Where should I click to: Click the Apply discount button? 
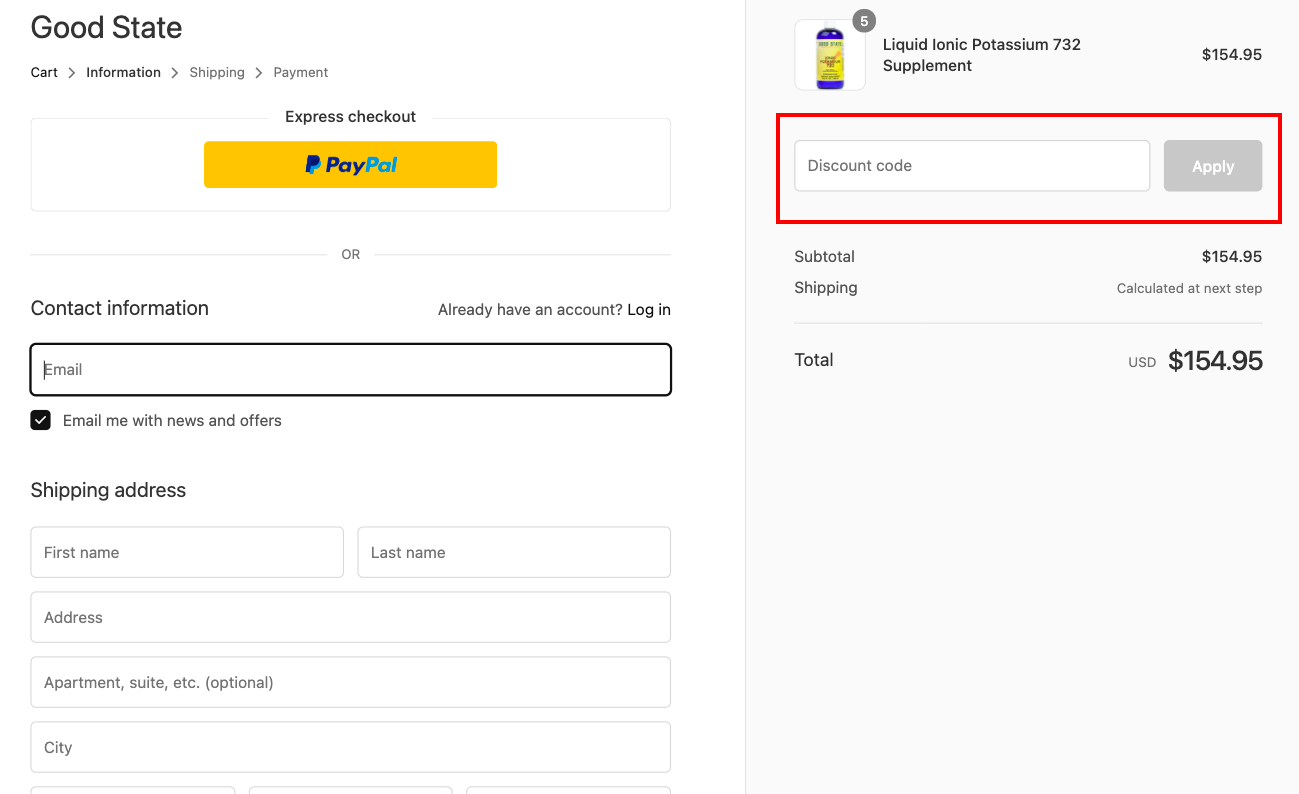(1213, 166)
